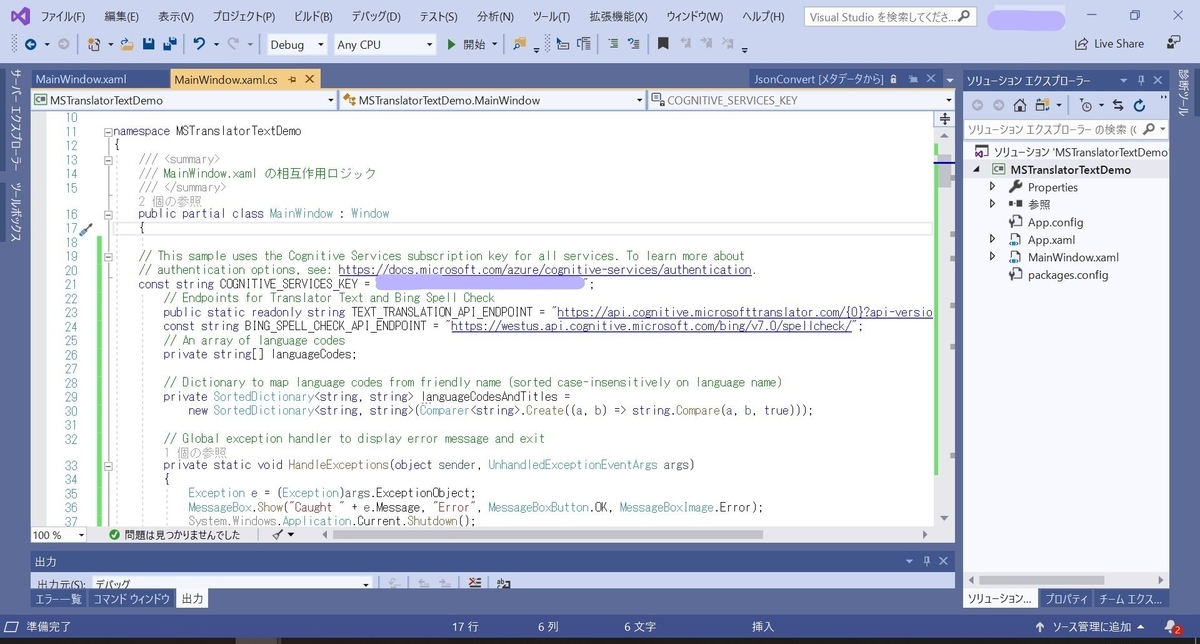Viewport: 1200px width, 644px height.
Task: Click the Live Share button
Action: (x=1109, y=44)
